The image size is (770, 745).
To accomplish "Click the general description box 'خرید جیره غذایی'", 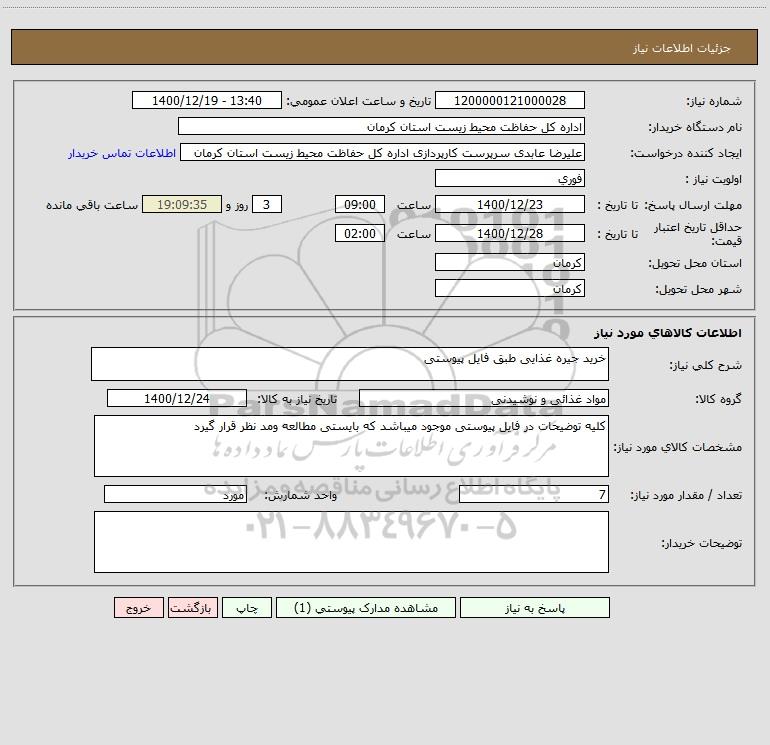I will coord(350,364).
